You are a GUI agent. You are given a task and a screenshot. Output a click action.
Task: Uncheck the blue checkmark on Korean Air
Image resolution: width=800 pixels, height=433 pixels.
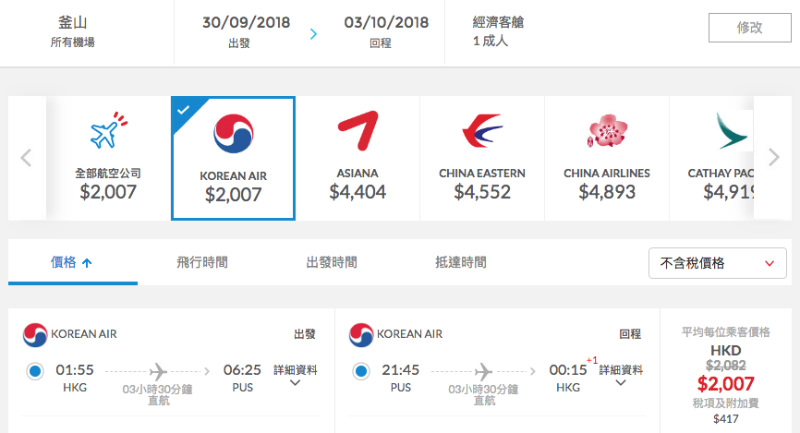click(x=183, y=109)
